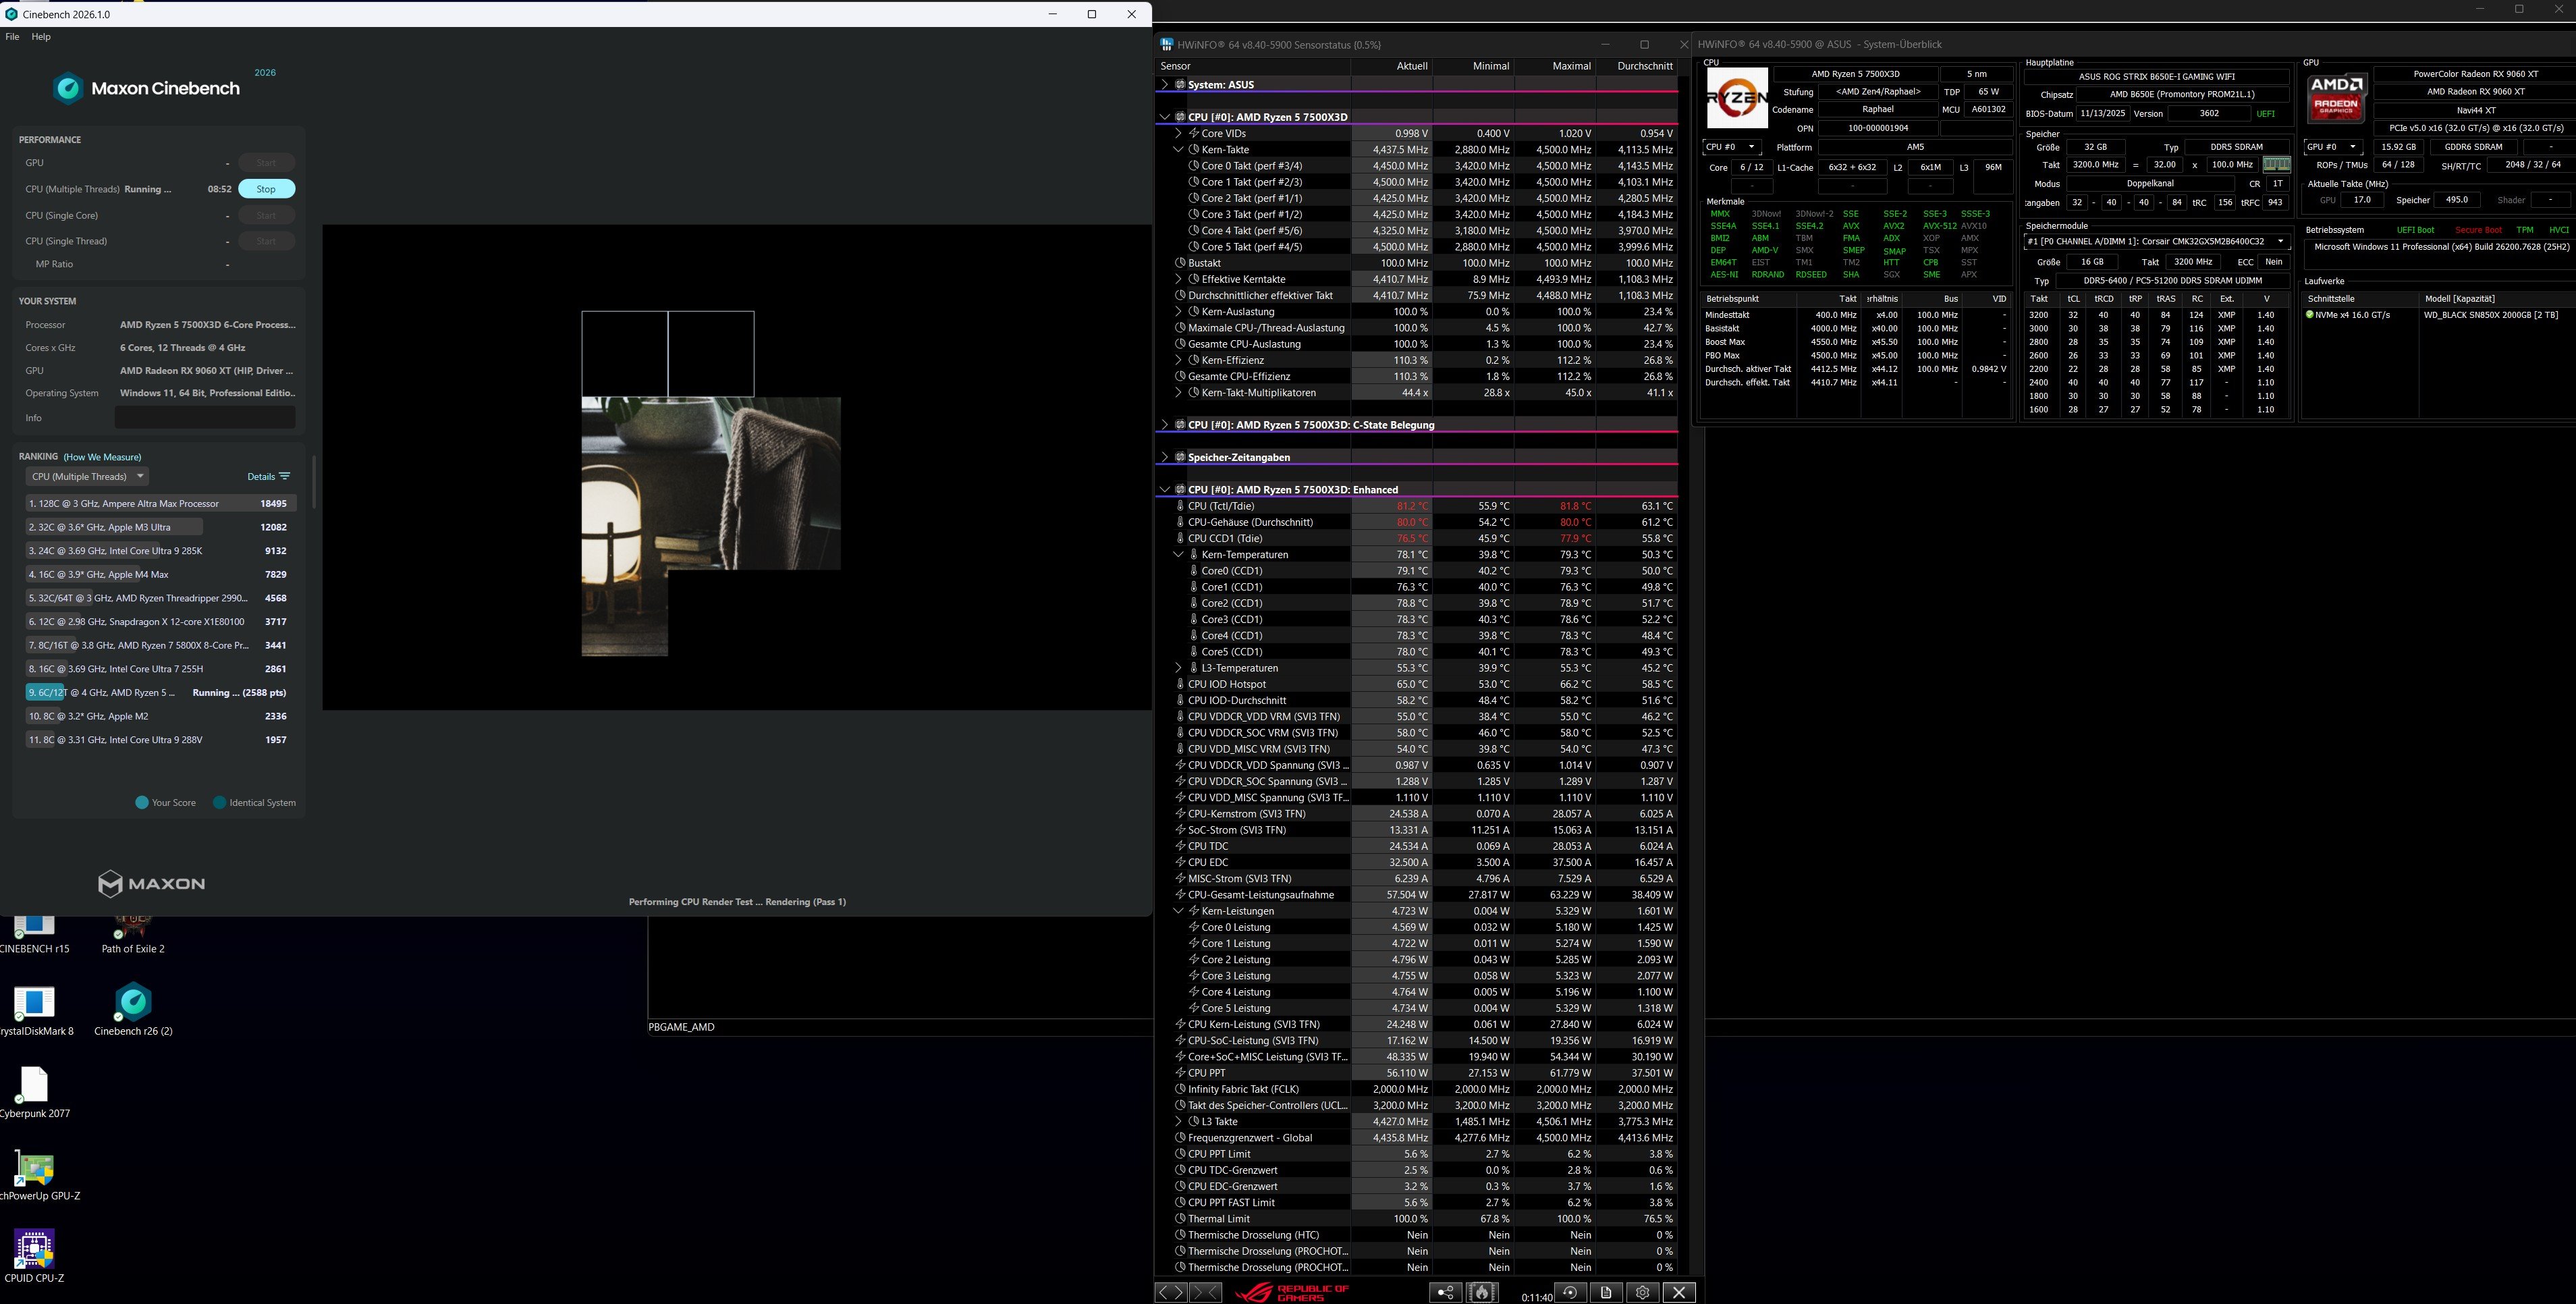
Task: Expand the Core VIDs sensor row
Action: pyautogui.click(x=1178, y=133)
